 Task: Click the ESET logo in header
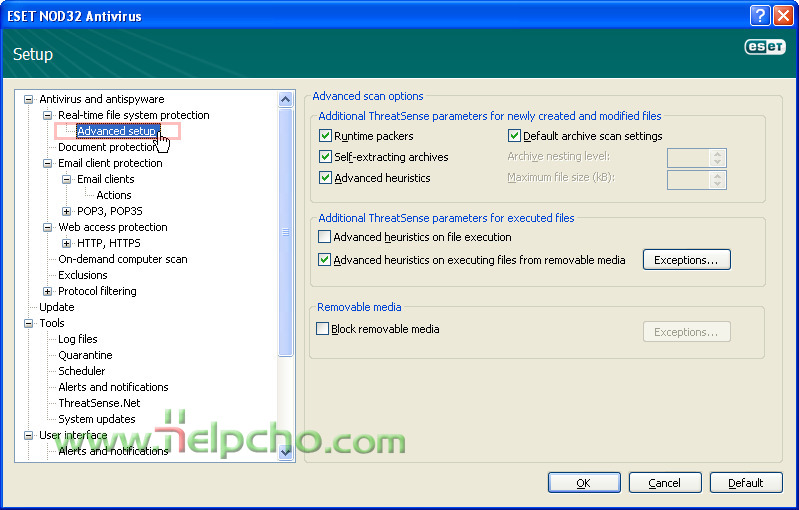click(765, 47)
